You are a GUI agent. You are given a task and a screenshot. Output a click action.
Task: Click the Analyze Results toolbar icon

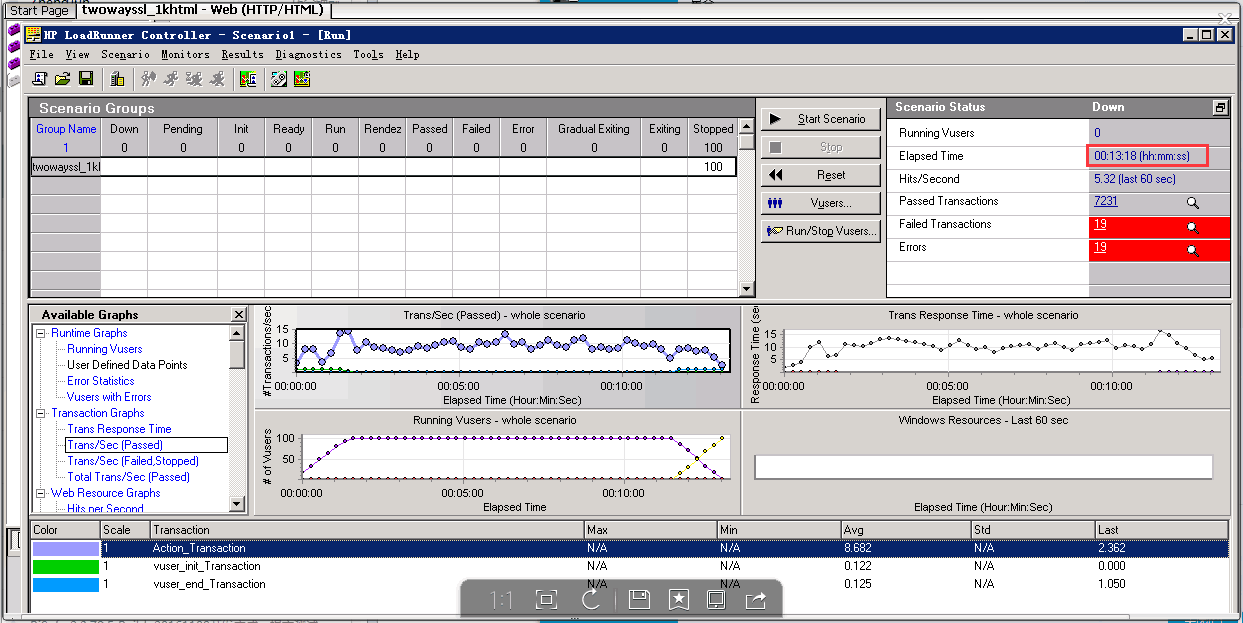click(301, 78)
